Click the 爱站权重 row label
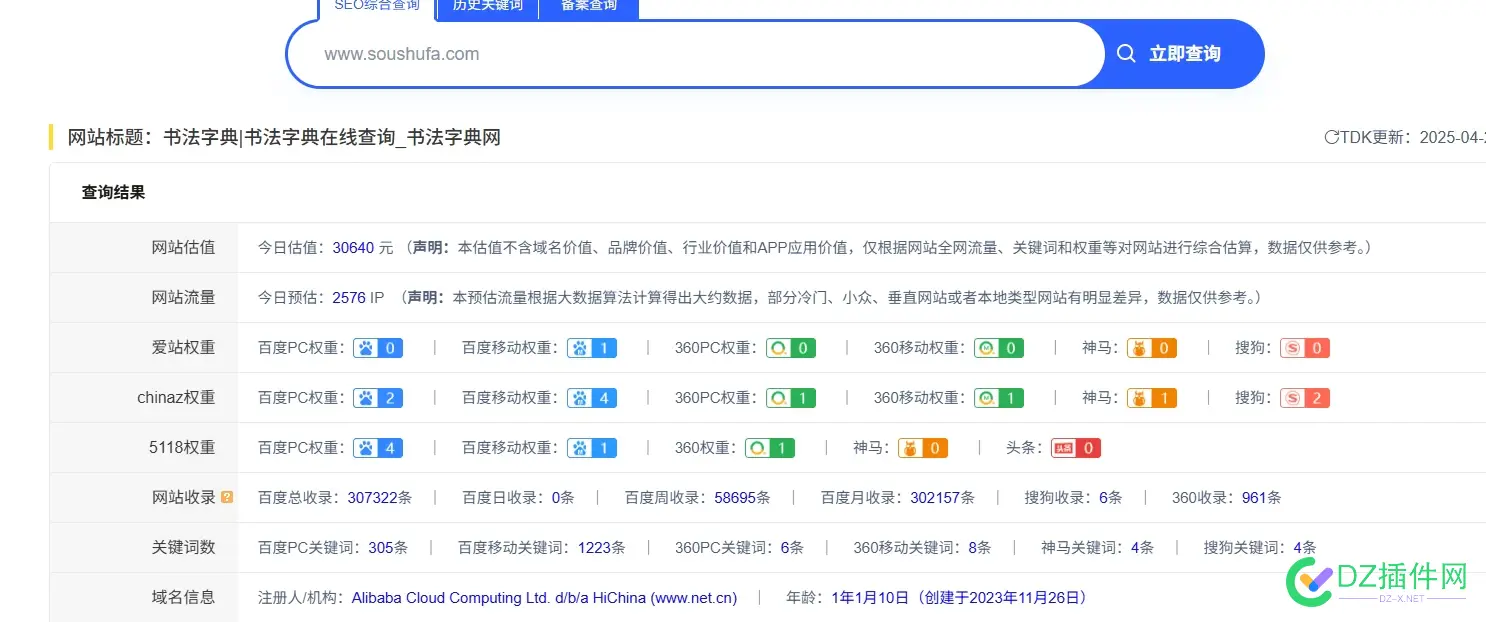Screen dimensions: 1486x622 pos(183,347)
